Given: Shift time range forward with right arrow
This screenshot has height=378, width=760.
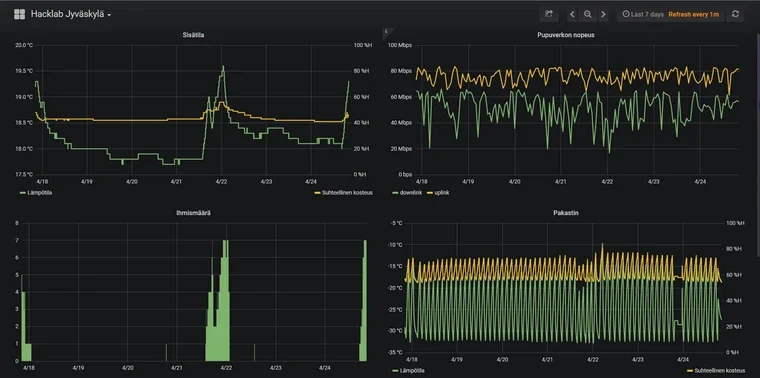Looking at the screenshot, I should coord(603,15).
